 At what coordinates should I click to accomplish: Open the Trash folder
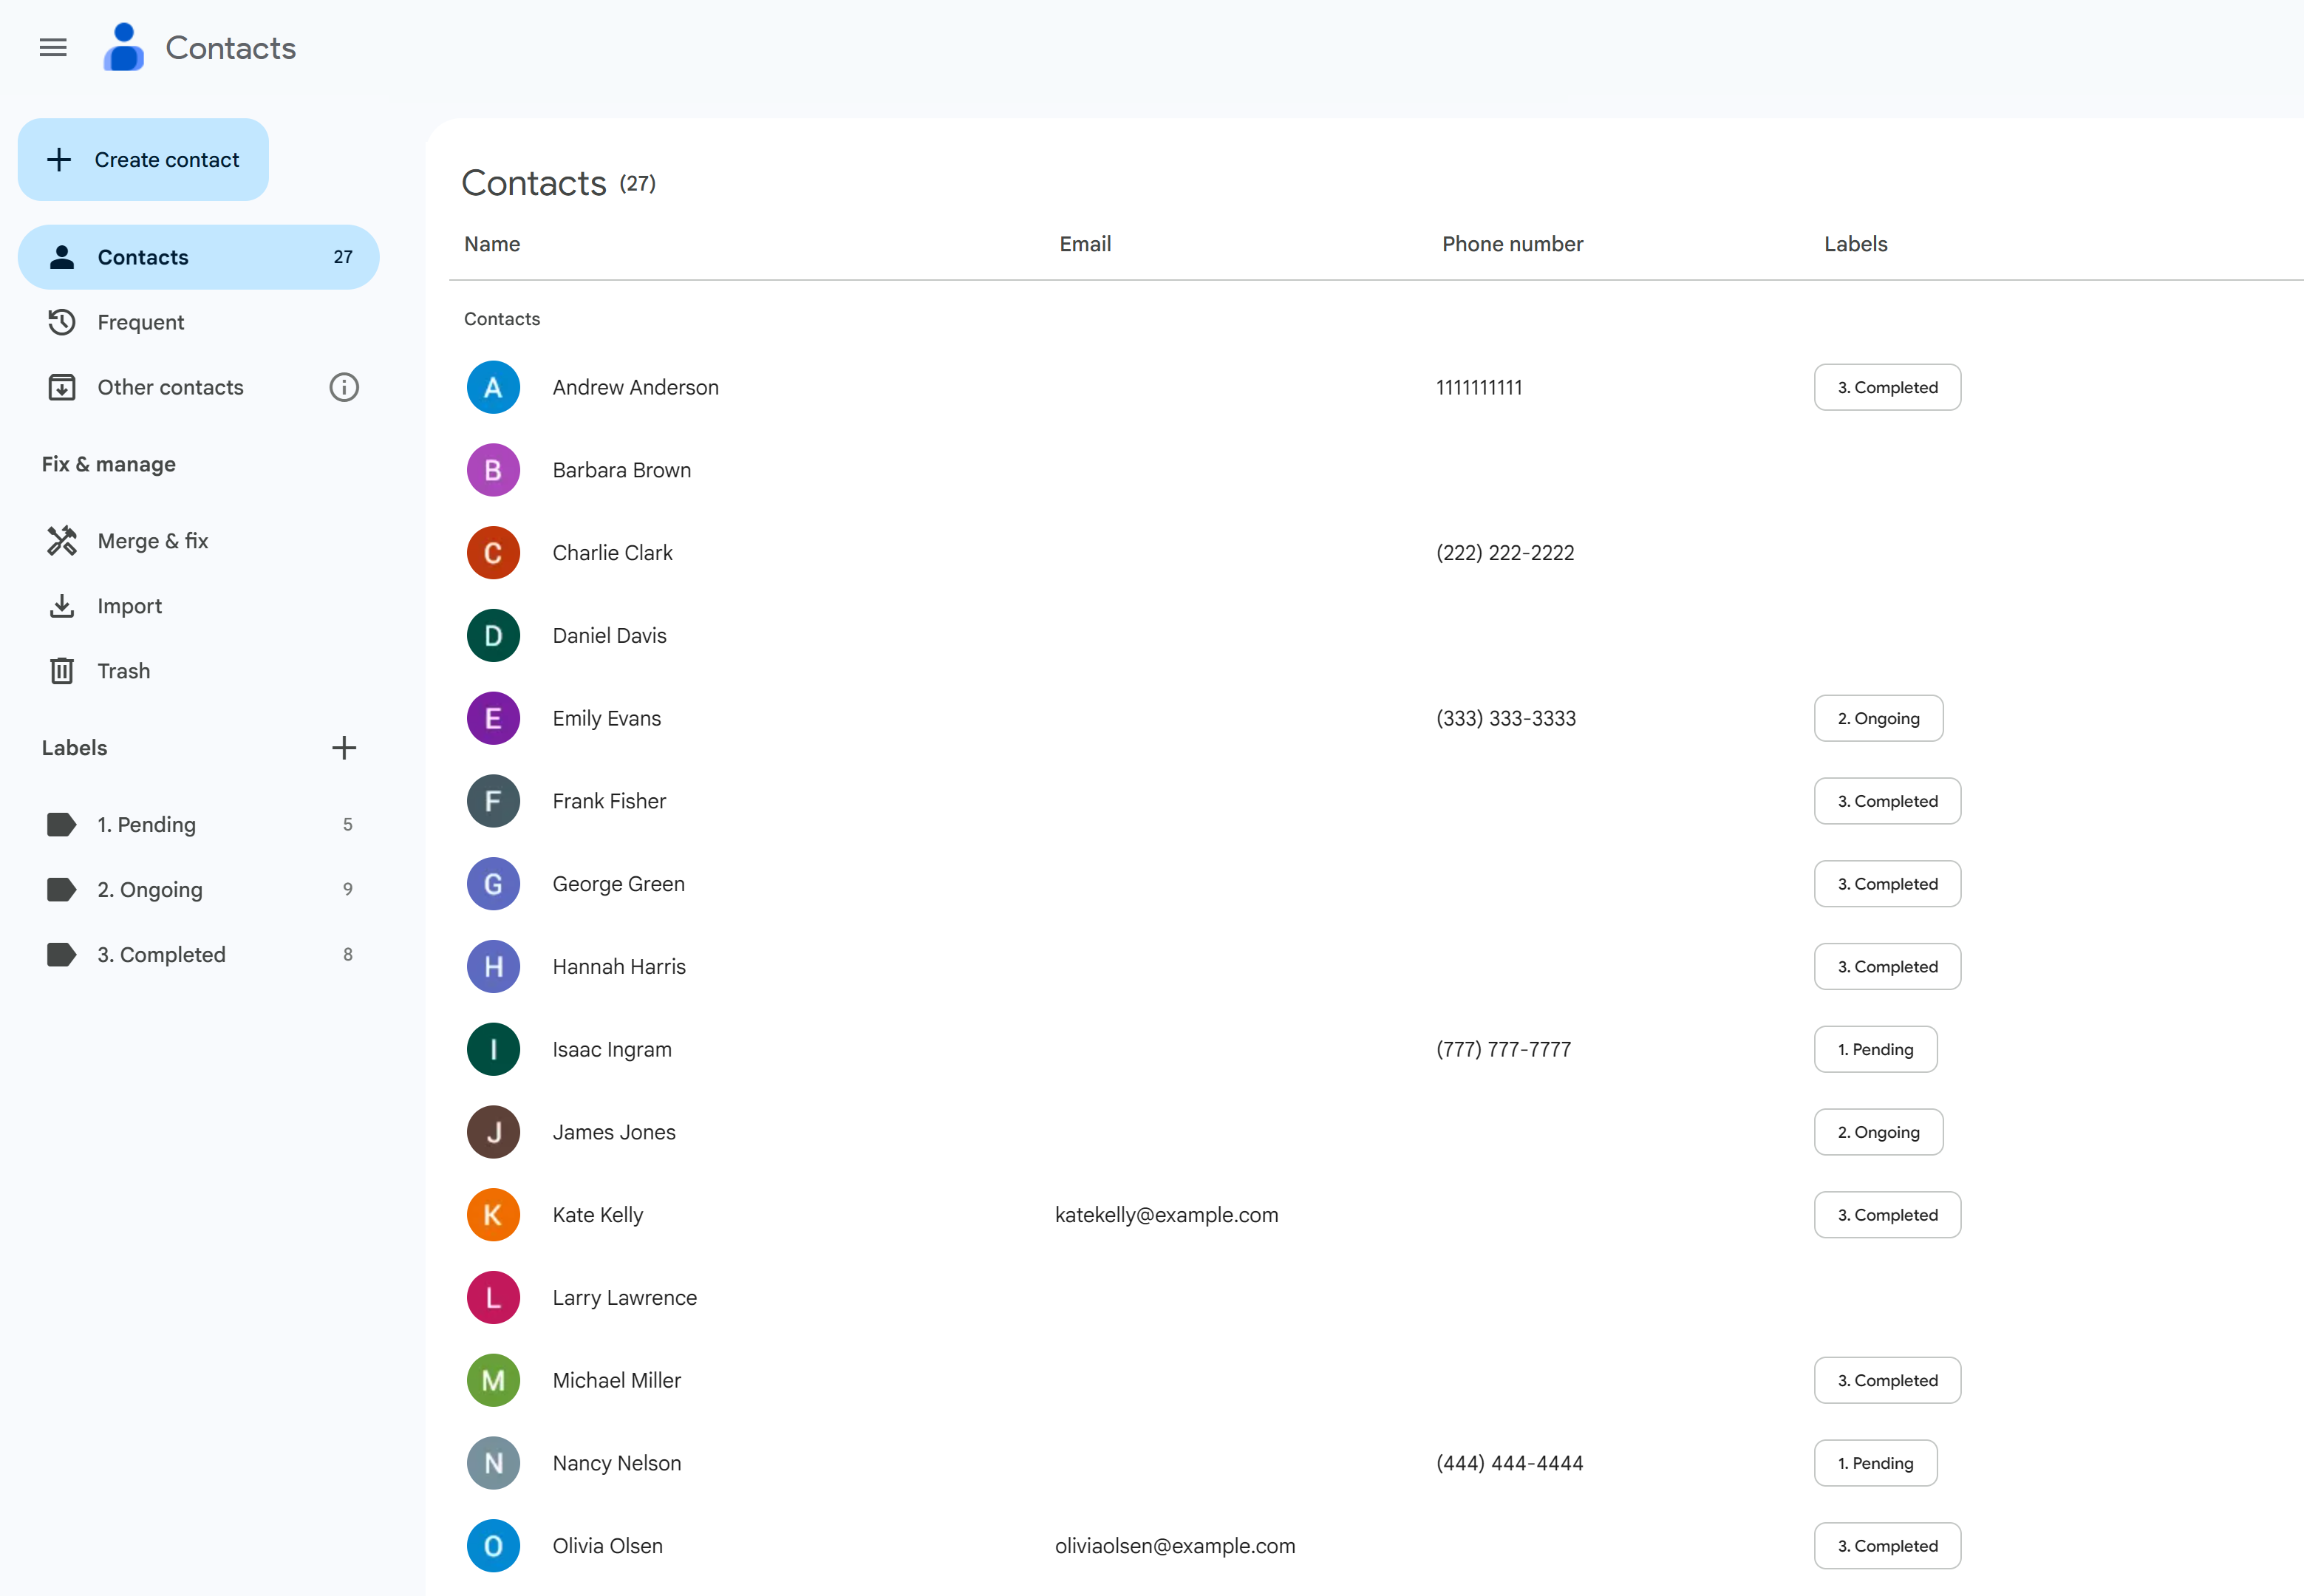(x=123, y=671)
